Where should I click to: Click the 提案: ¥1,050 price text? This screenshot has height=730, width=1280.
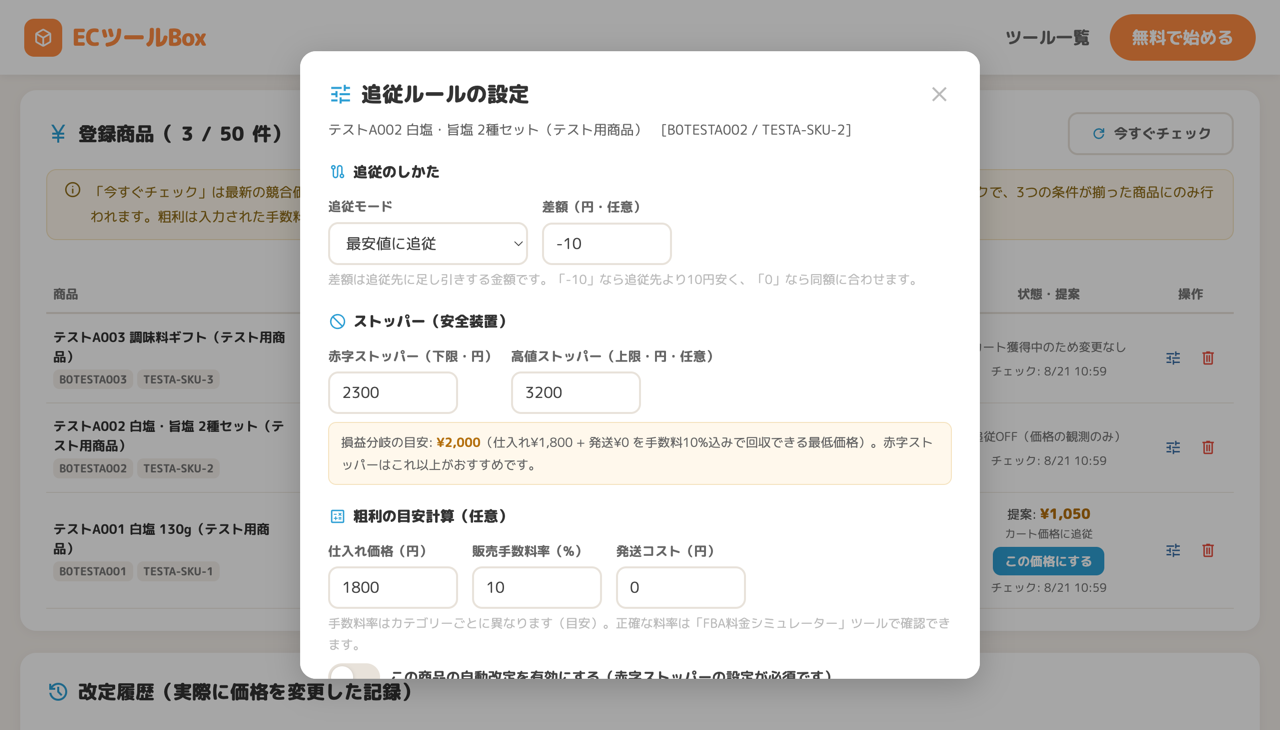click(x=1048, y=514)
